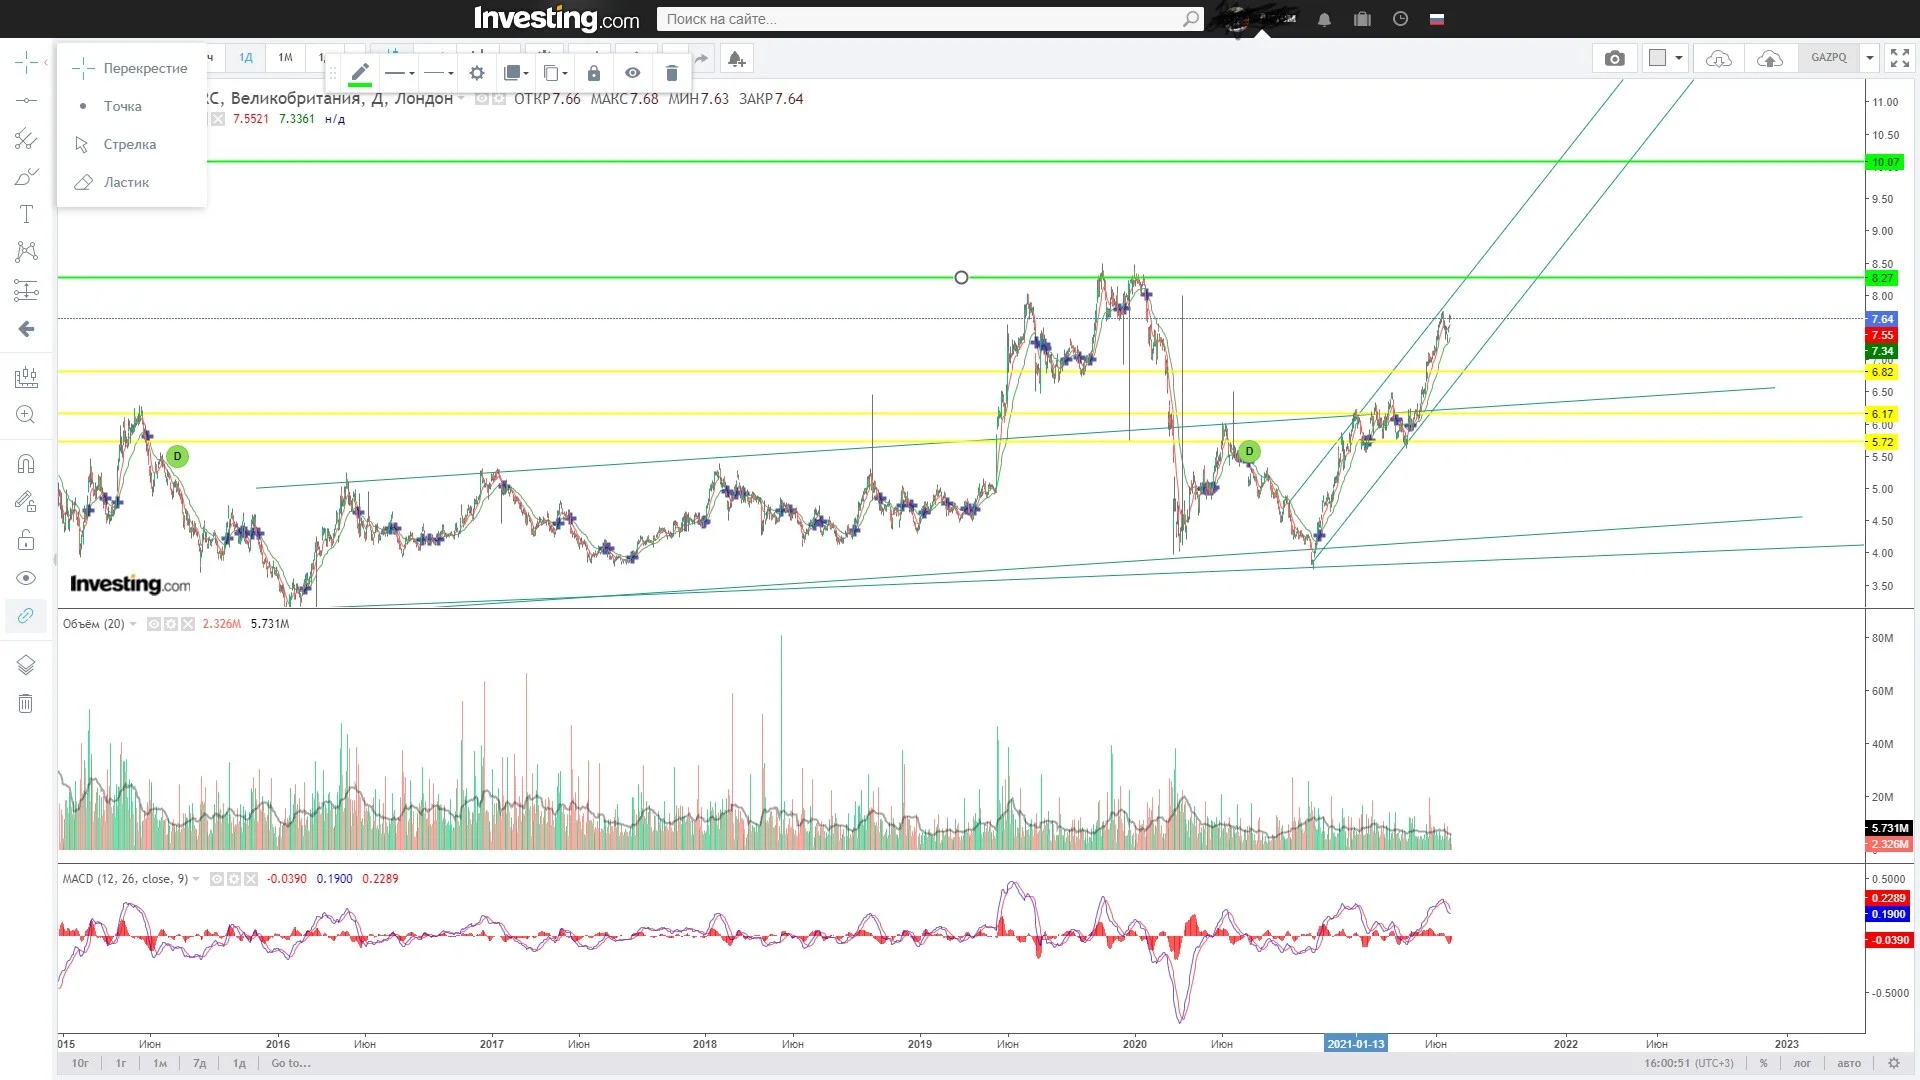Click the 10.07 green price label
The width and height of the screenshot is (1920, 1080).
pos(1886,162)
